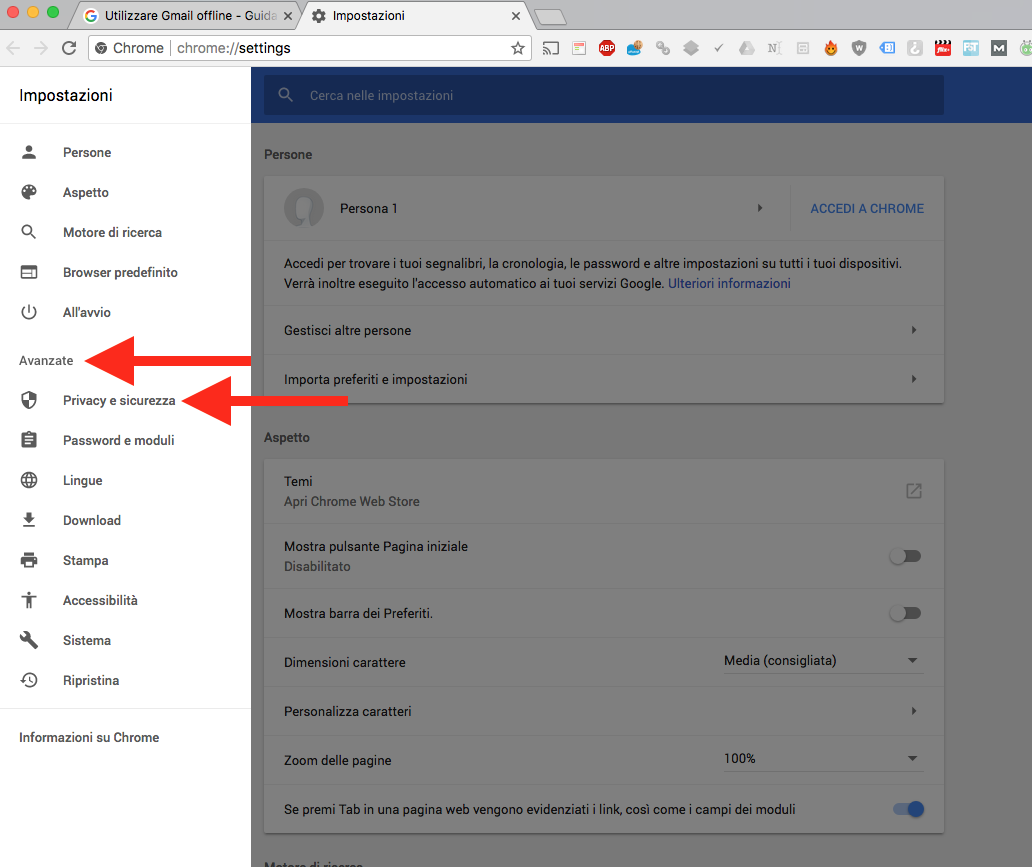Screen dimensions: 1032x867
Task: Click the dark M extension icon
Action: pos(998,48)
